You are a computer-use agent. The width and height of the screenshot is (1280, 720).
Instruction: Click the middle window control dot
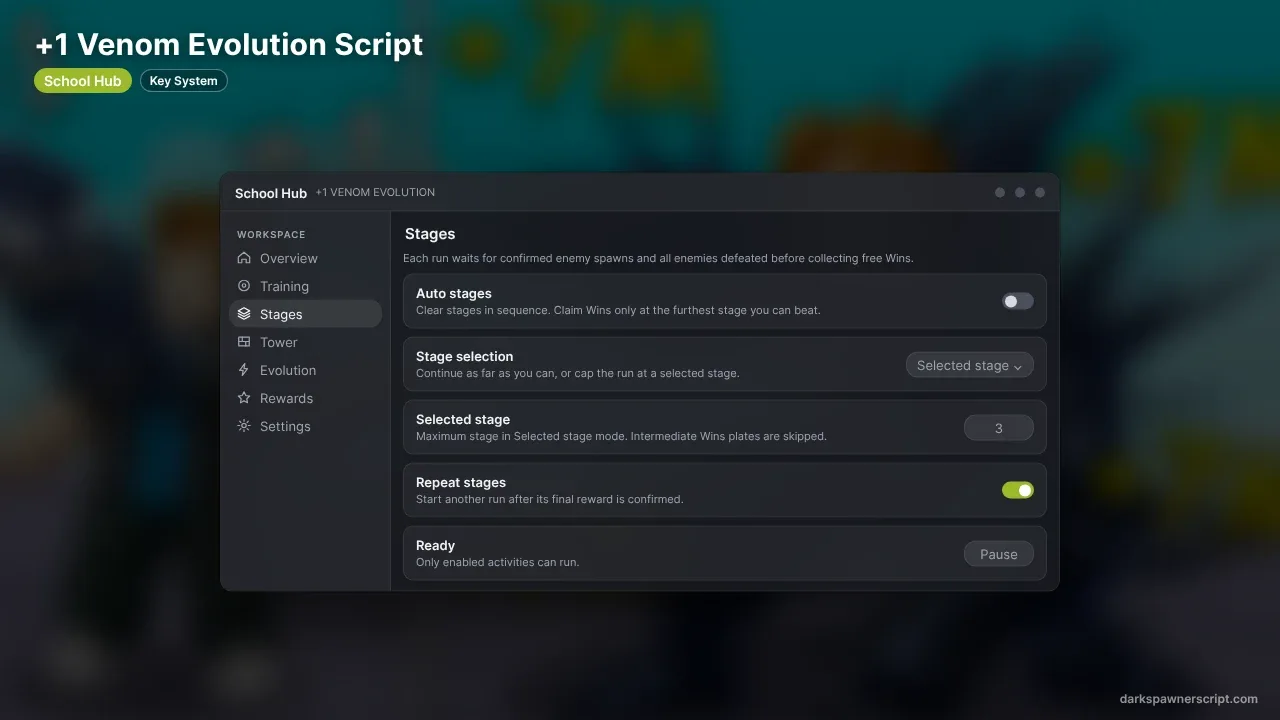[1020, 192]
